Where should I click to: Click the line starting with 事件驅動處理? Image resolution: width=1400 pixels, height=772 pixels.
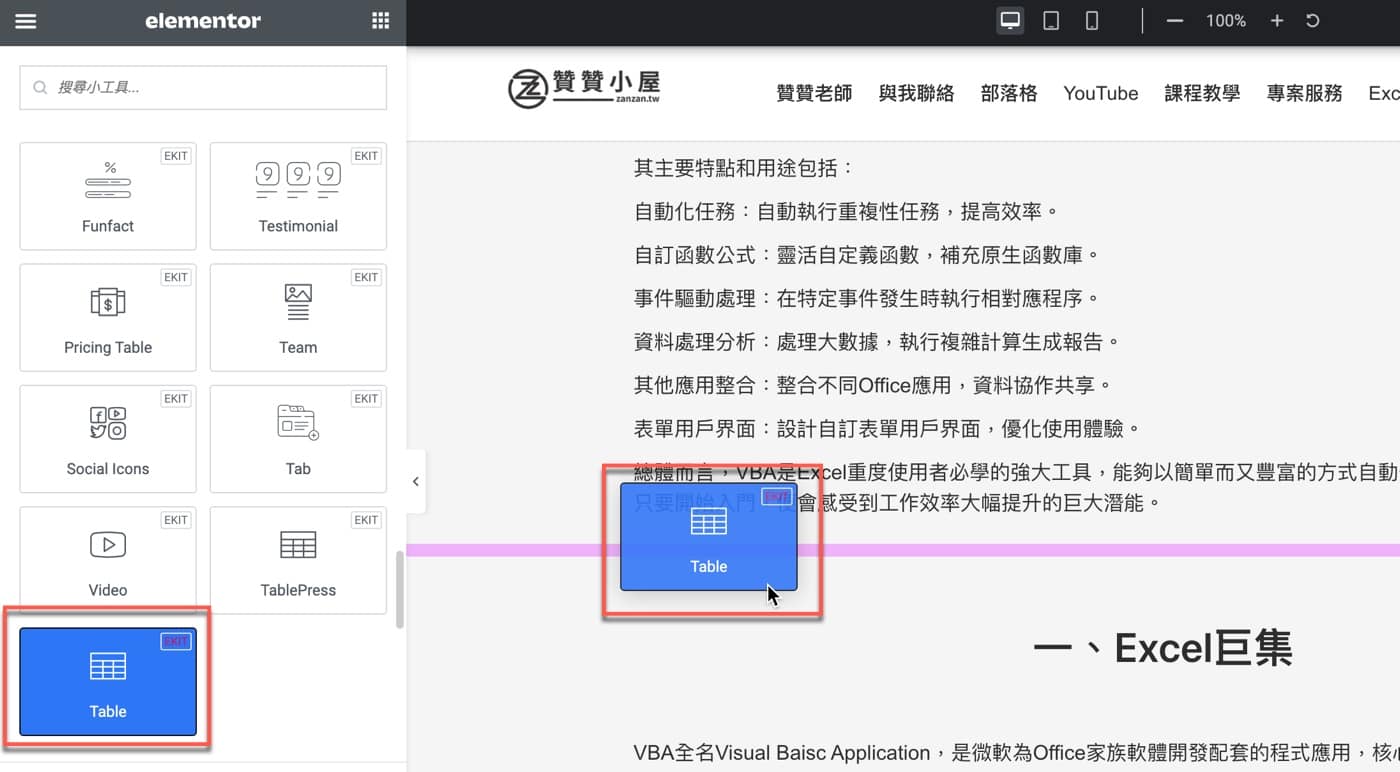(866, 298)
